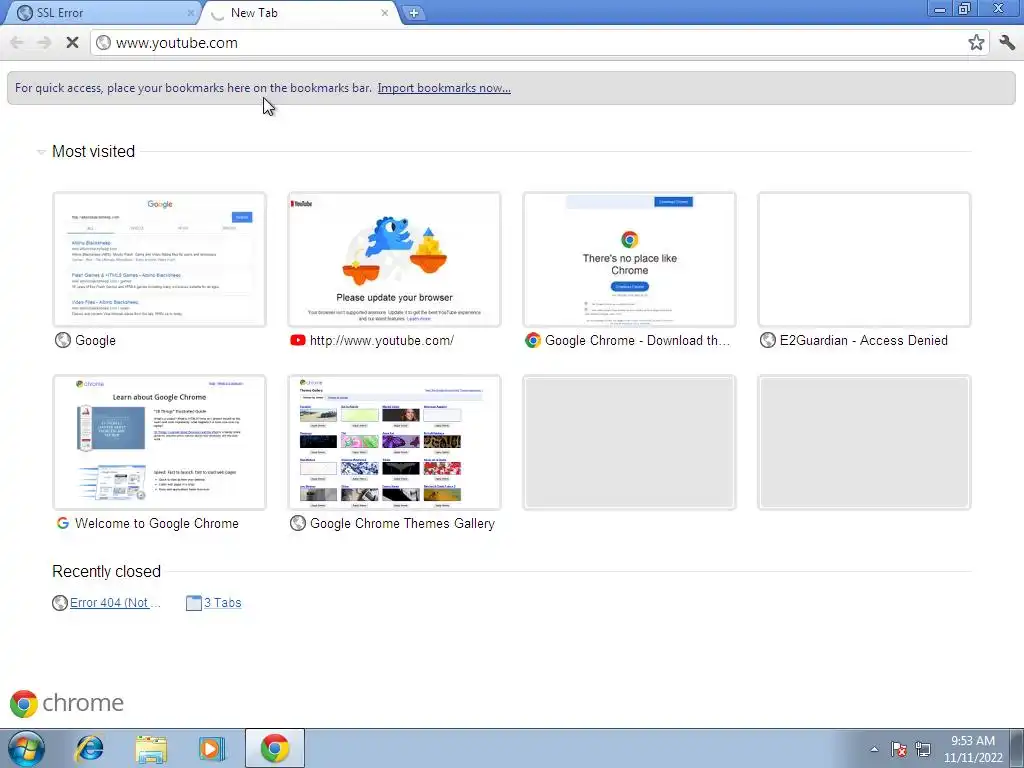The height and width of the screenshot is (768, 1024).
Task: Open the wrench settings menu
Action: tap(1006, 42)
